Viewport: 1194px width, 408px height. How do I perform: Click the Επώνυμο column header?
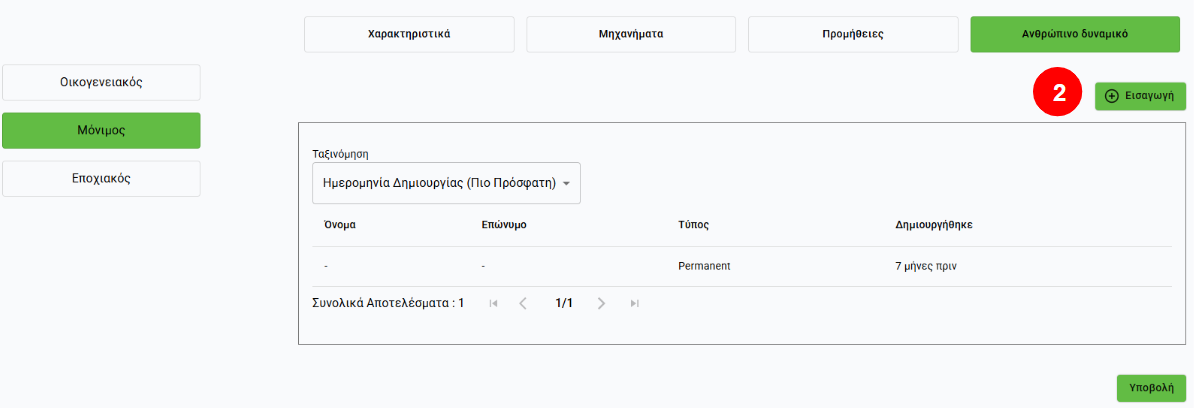pyautogui.click(x=504, y=225)
